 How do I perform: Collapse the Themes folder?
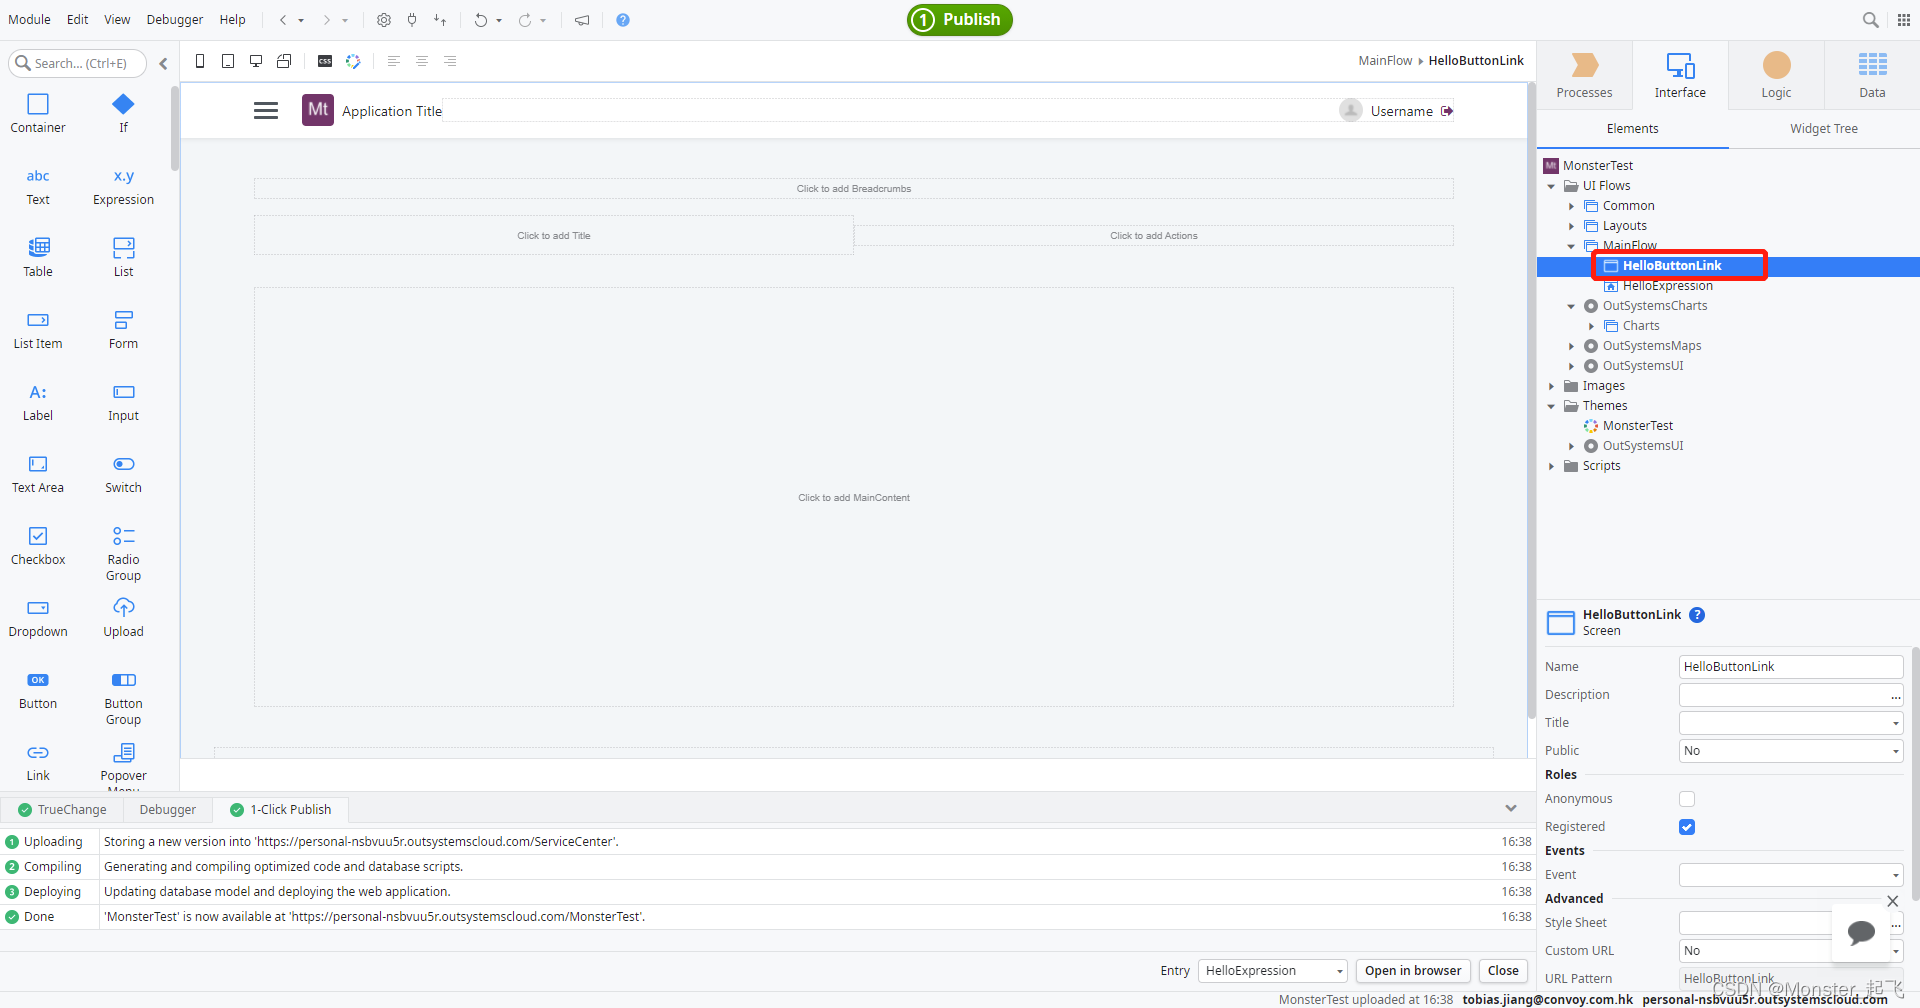1551,406
